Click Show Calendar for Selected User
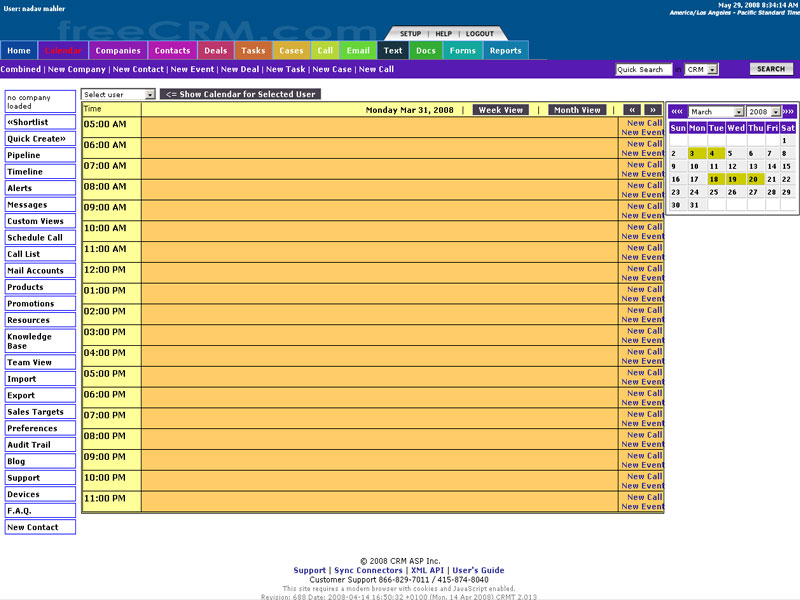This screenshot has height=600, width=800. (240, 94)
